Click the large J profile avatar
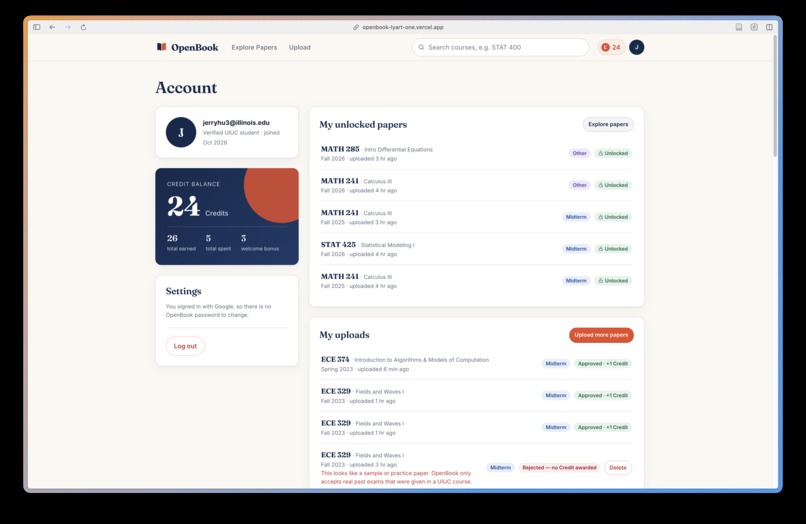The image size is (806, 524). pyautogui.click(x=181, y=132)
